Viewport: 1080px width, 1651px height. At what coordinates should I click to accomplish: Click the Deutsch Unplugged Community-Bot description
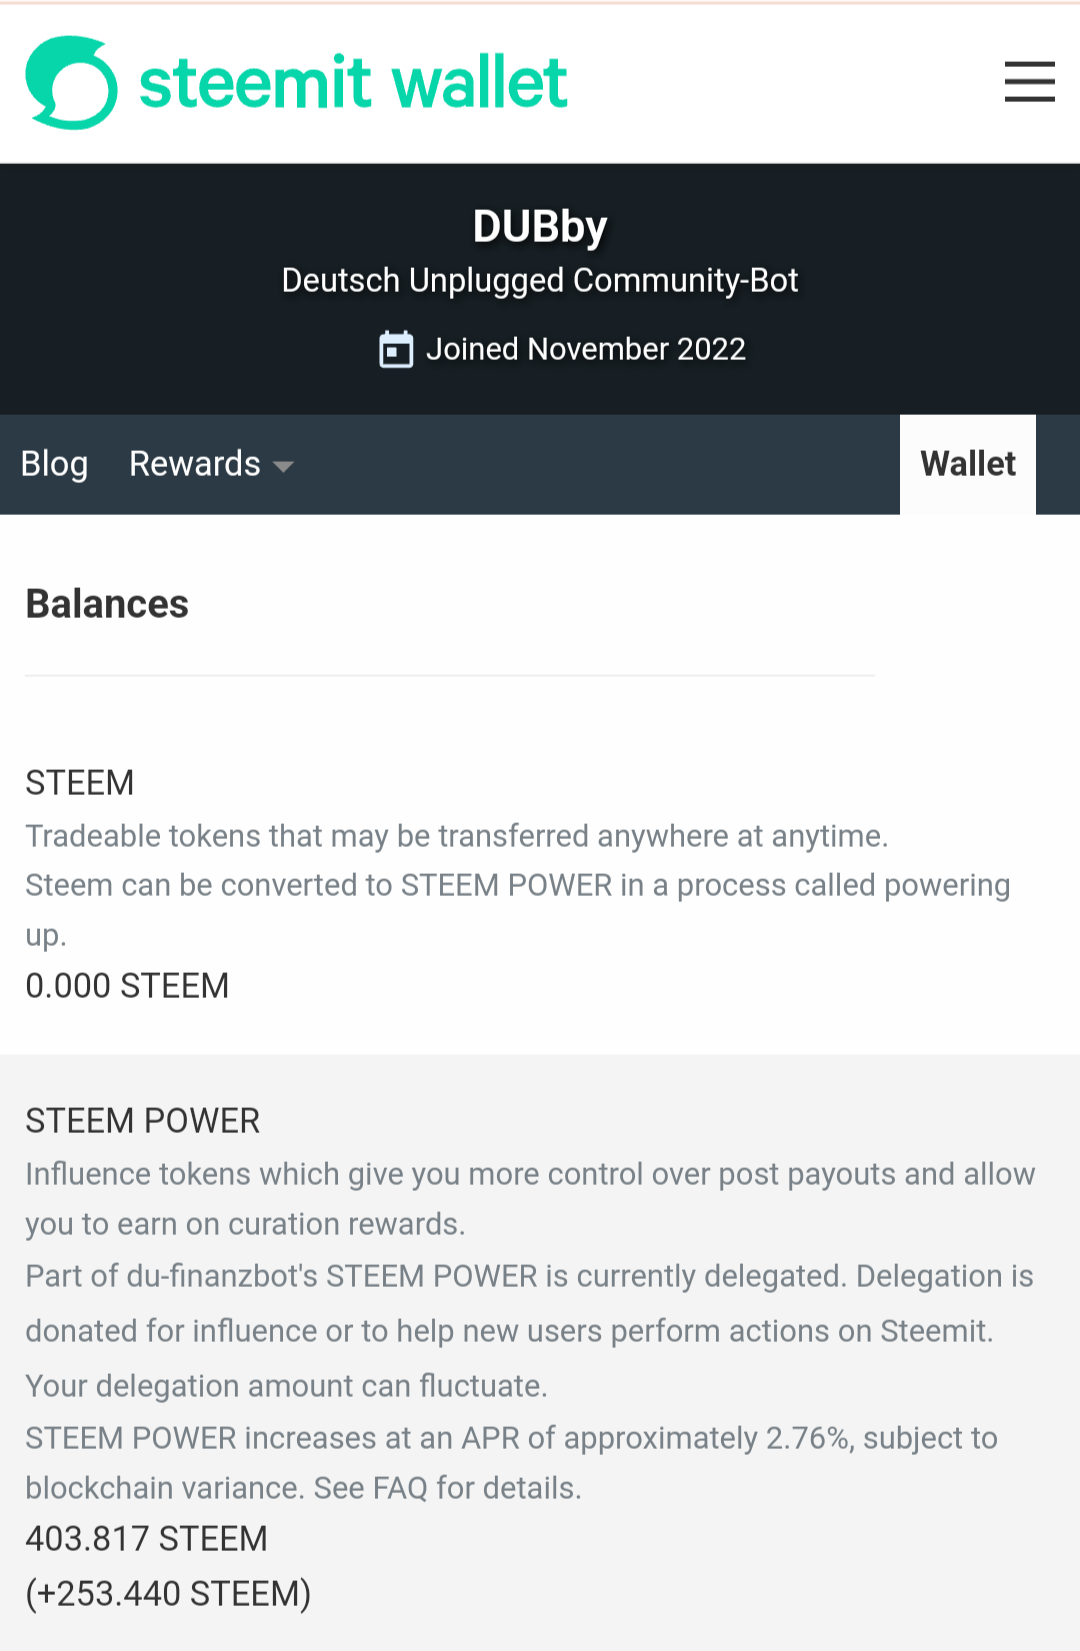[x=540, y=281]
